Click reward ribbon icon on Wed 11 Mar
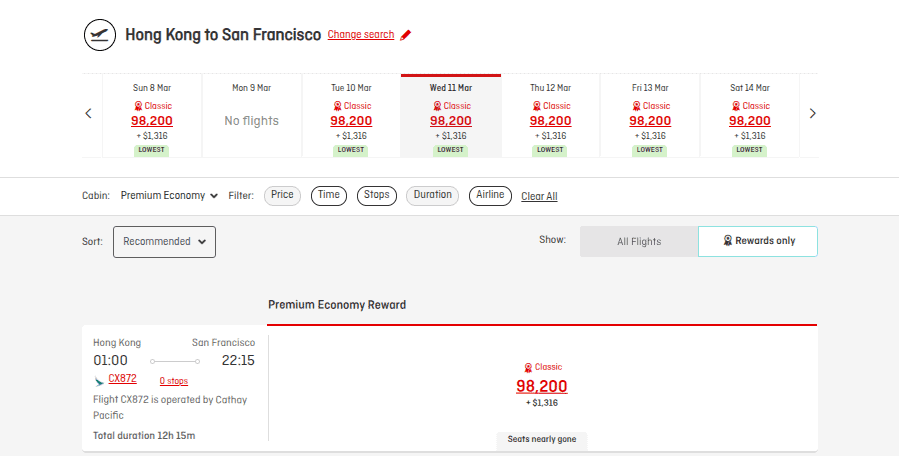The width and height of the screenshot is (899, 456). click(x=437, y=106)
